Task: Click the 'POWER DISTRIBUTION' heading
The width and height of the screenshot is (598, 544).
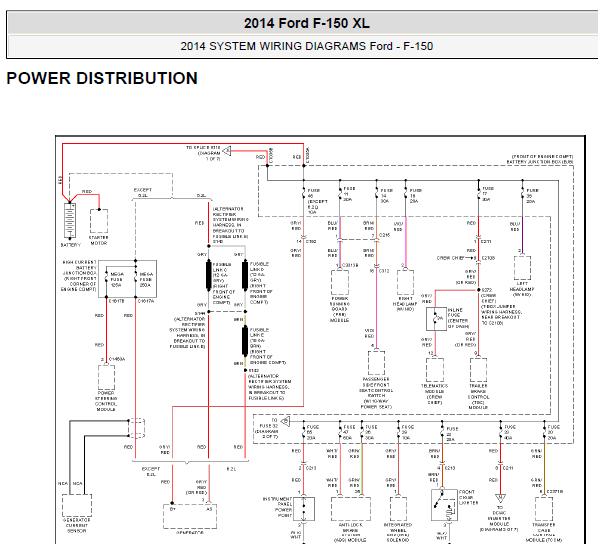Action: pyautogui.click(x=102, y=78)
